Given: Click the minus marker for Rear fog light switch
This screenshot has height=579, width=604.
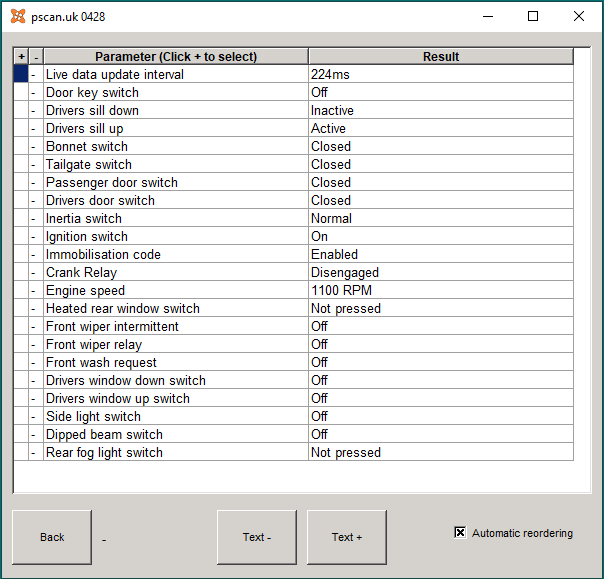Looking at the screenshot, I should coord(36,452).
